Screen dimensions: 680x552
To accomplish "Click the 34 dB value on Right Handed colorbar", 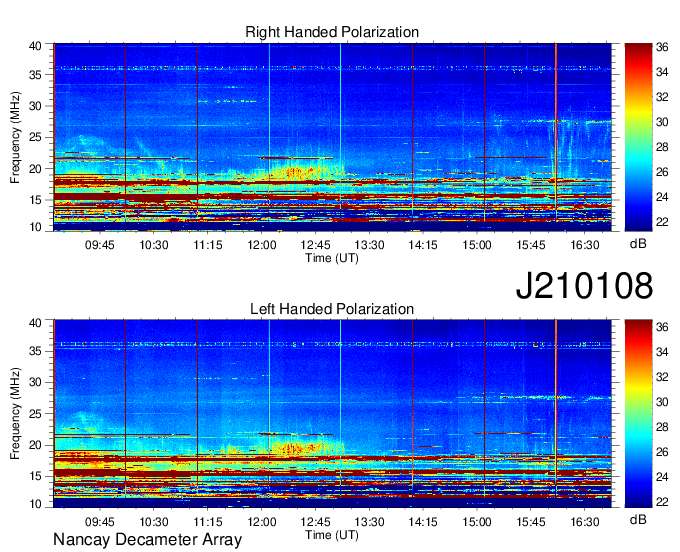I will pos(662,72).
